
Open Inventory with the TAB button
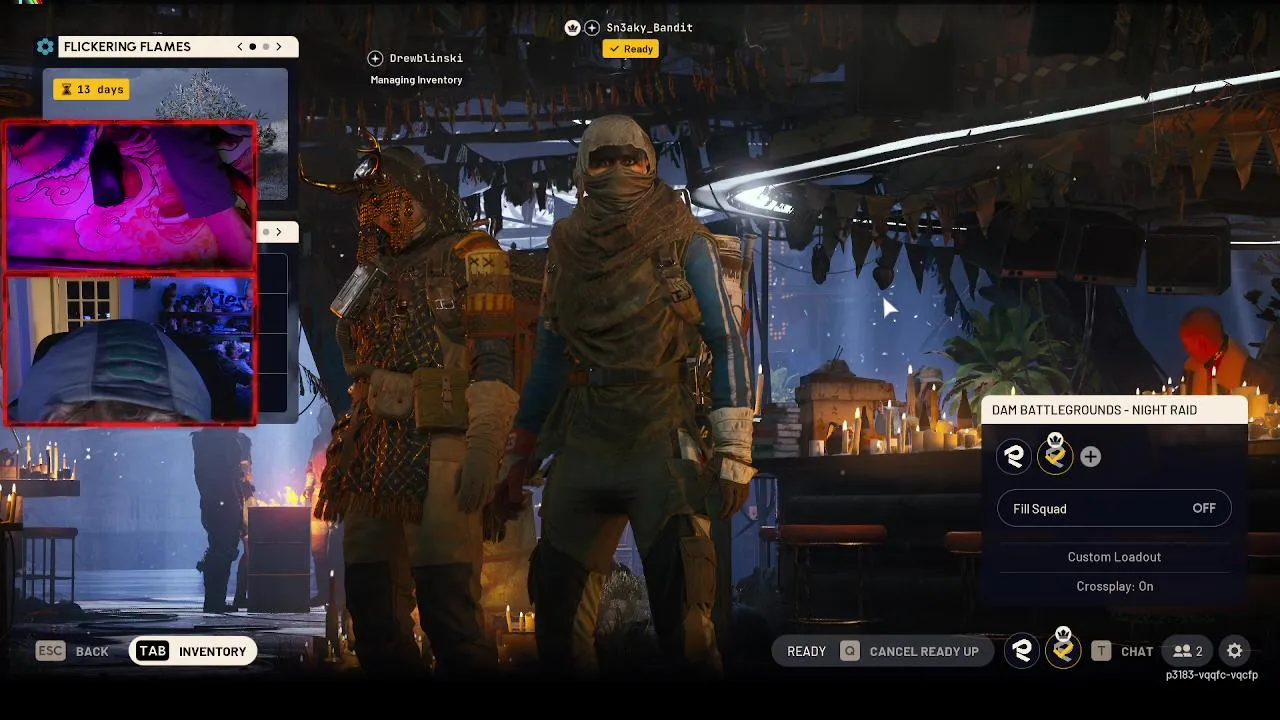(193, 651)
